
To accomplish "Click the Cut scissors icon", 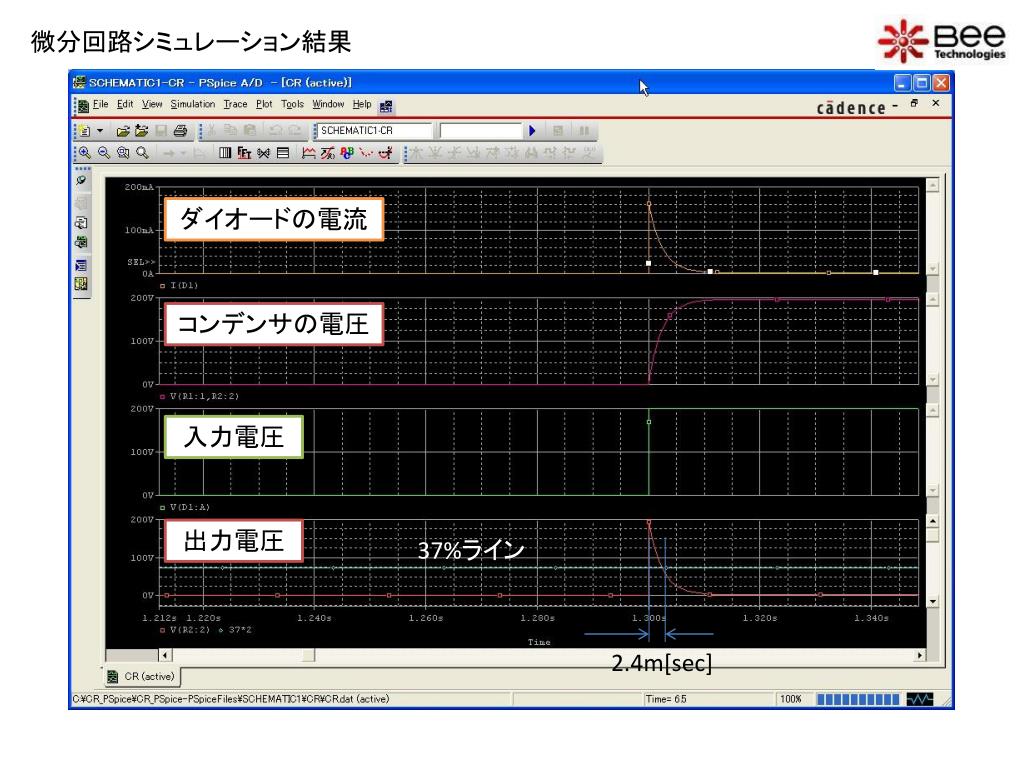I will tap(212, 131).
